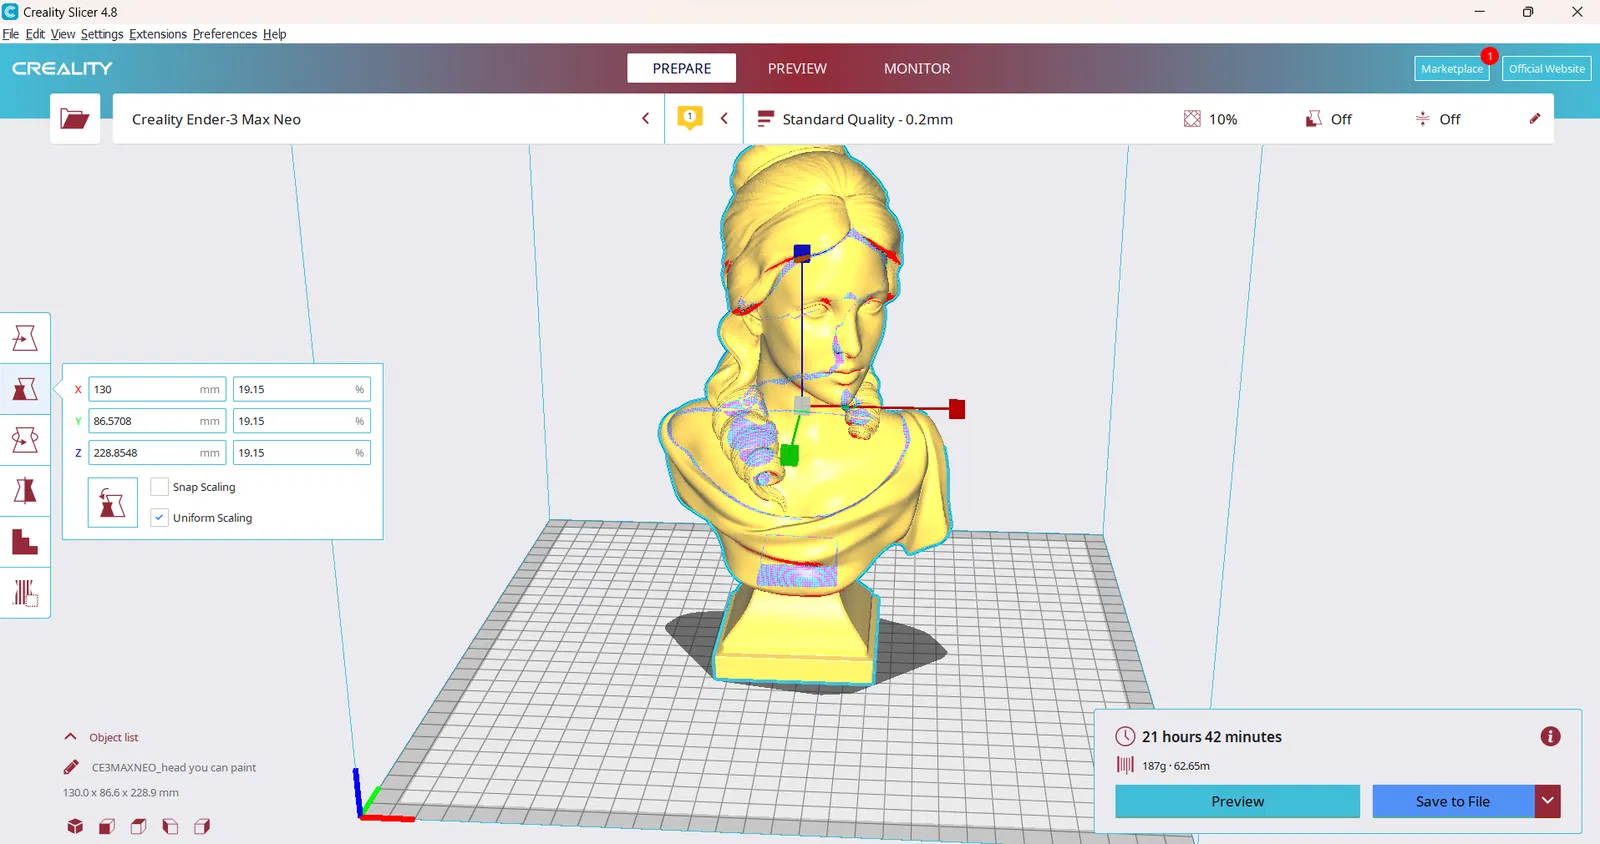Open the Settings menu
1600x844 pixels.
coord(102,34)
